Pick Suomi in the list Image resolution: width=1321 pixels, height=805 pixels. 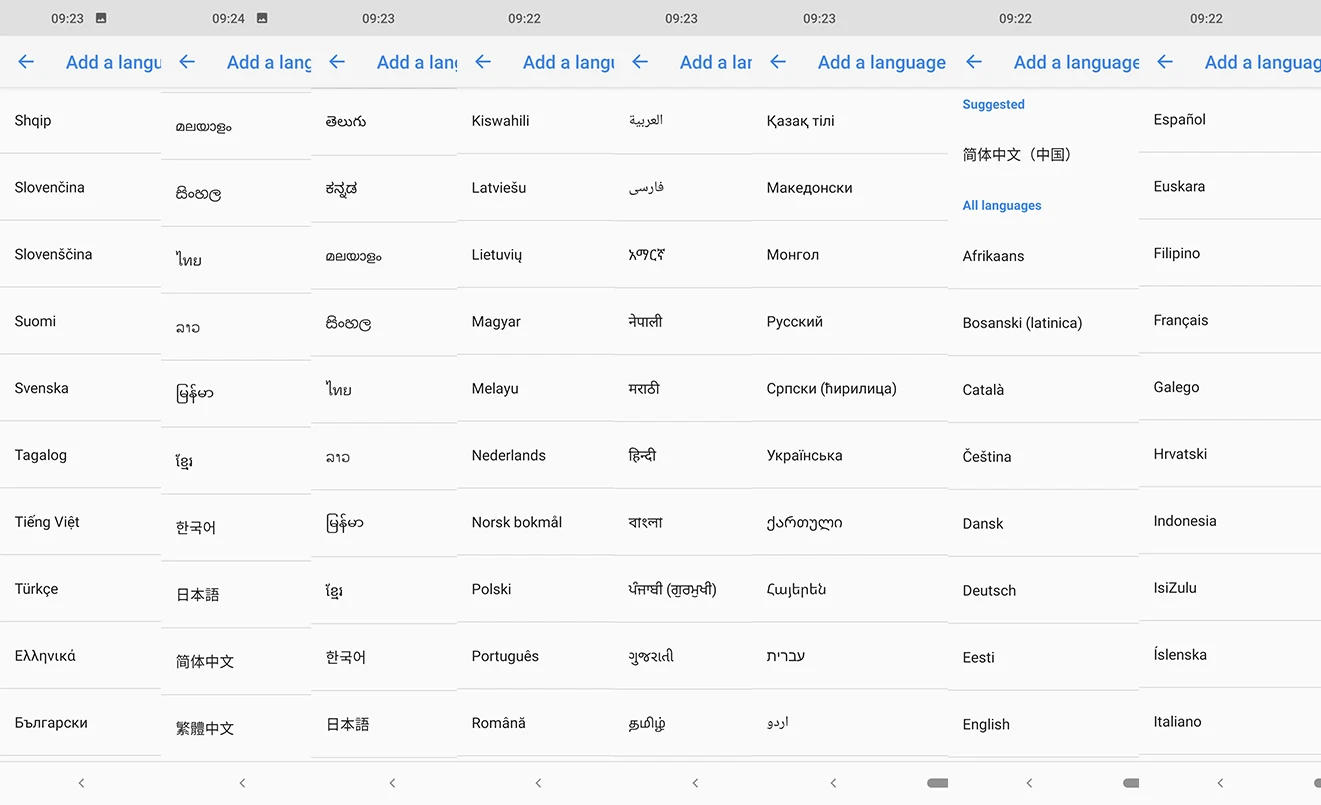80,322
